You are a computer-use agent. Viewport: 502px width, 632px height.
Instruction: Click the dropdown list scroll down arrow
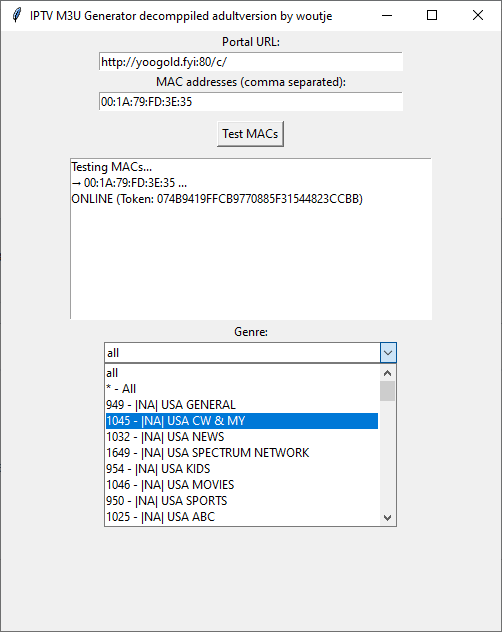pyautogui.click(x=387, y=518)
